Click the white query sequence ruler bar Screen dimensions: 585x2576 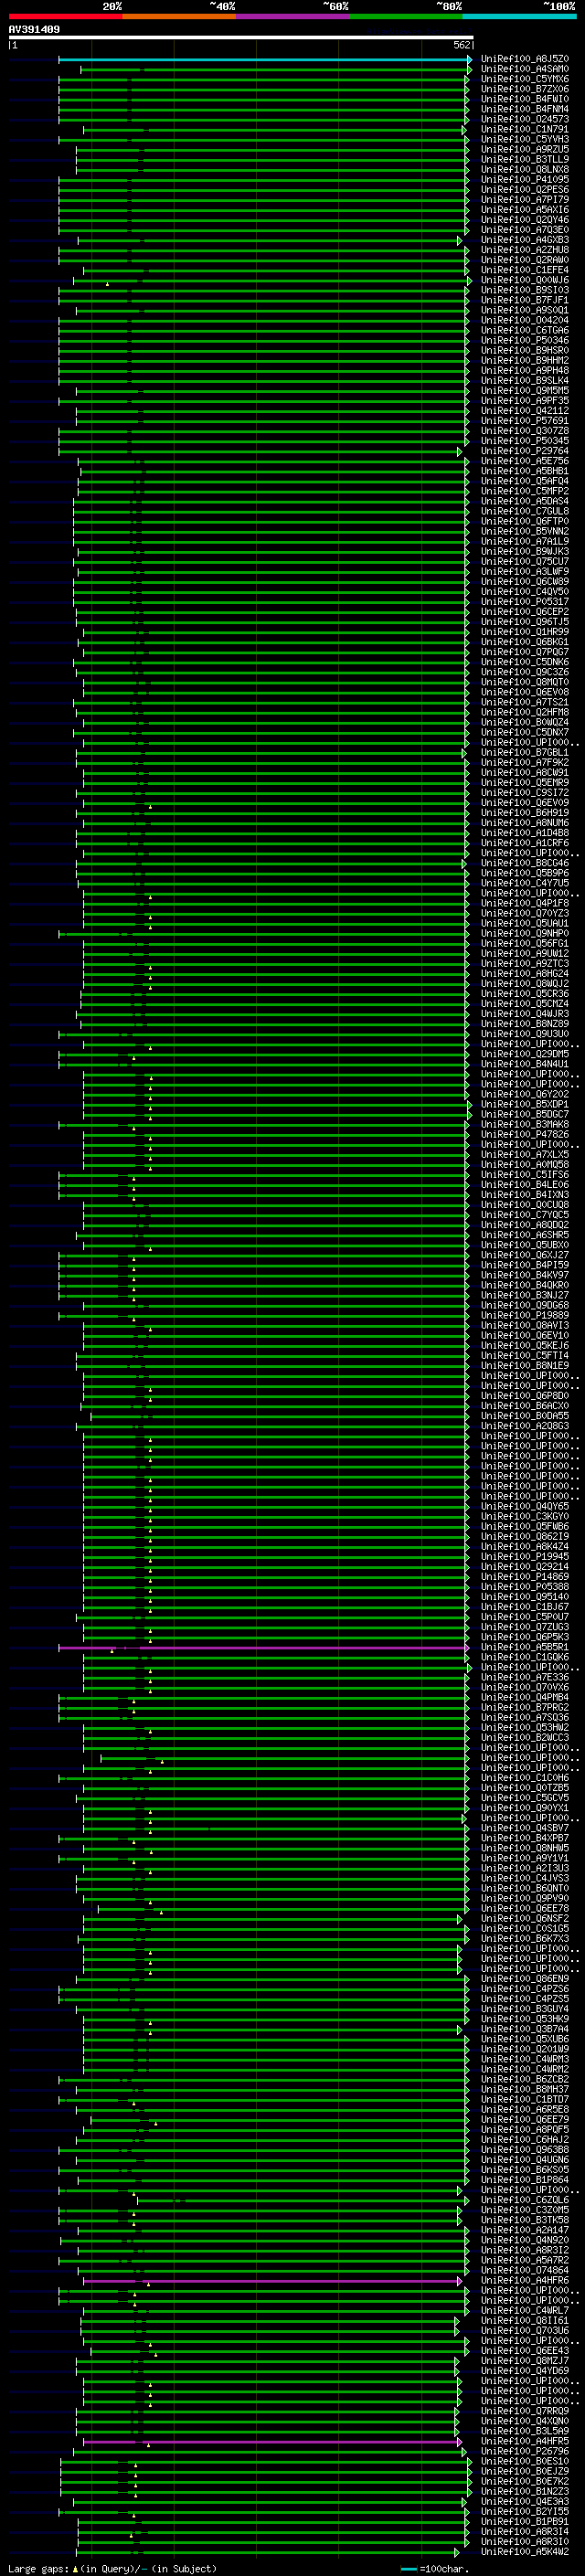[241, 37]
